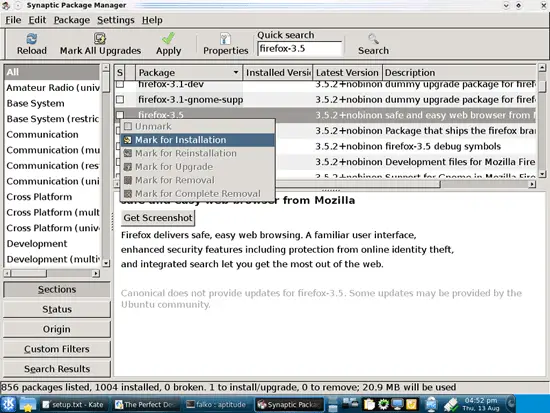Click package list scroll down arrow
This screenshot has width=550, height=413.
pyautogui.click(x=542, y=174)
